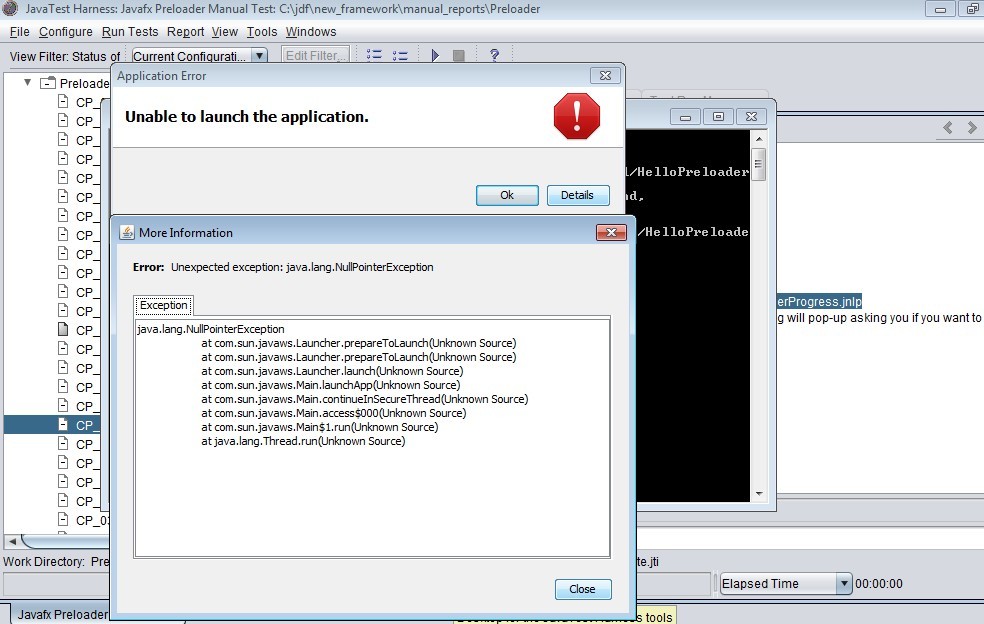Click the second list-view toolbar icon

(400, 56)
